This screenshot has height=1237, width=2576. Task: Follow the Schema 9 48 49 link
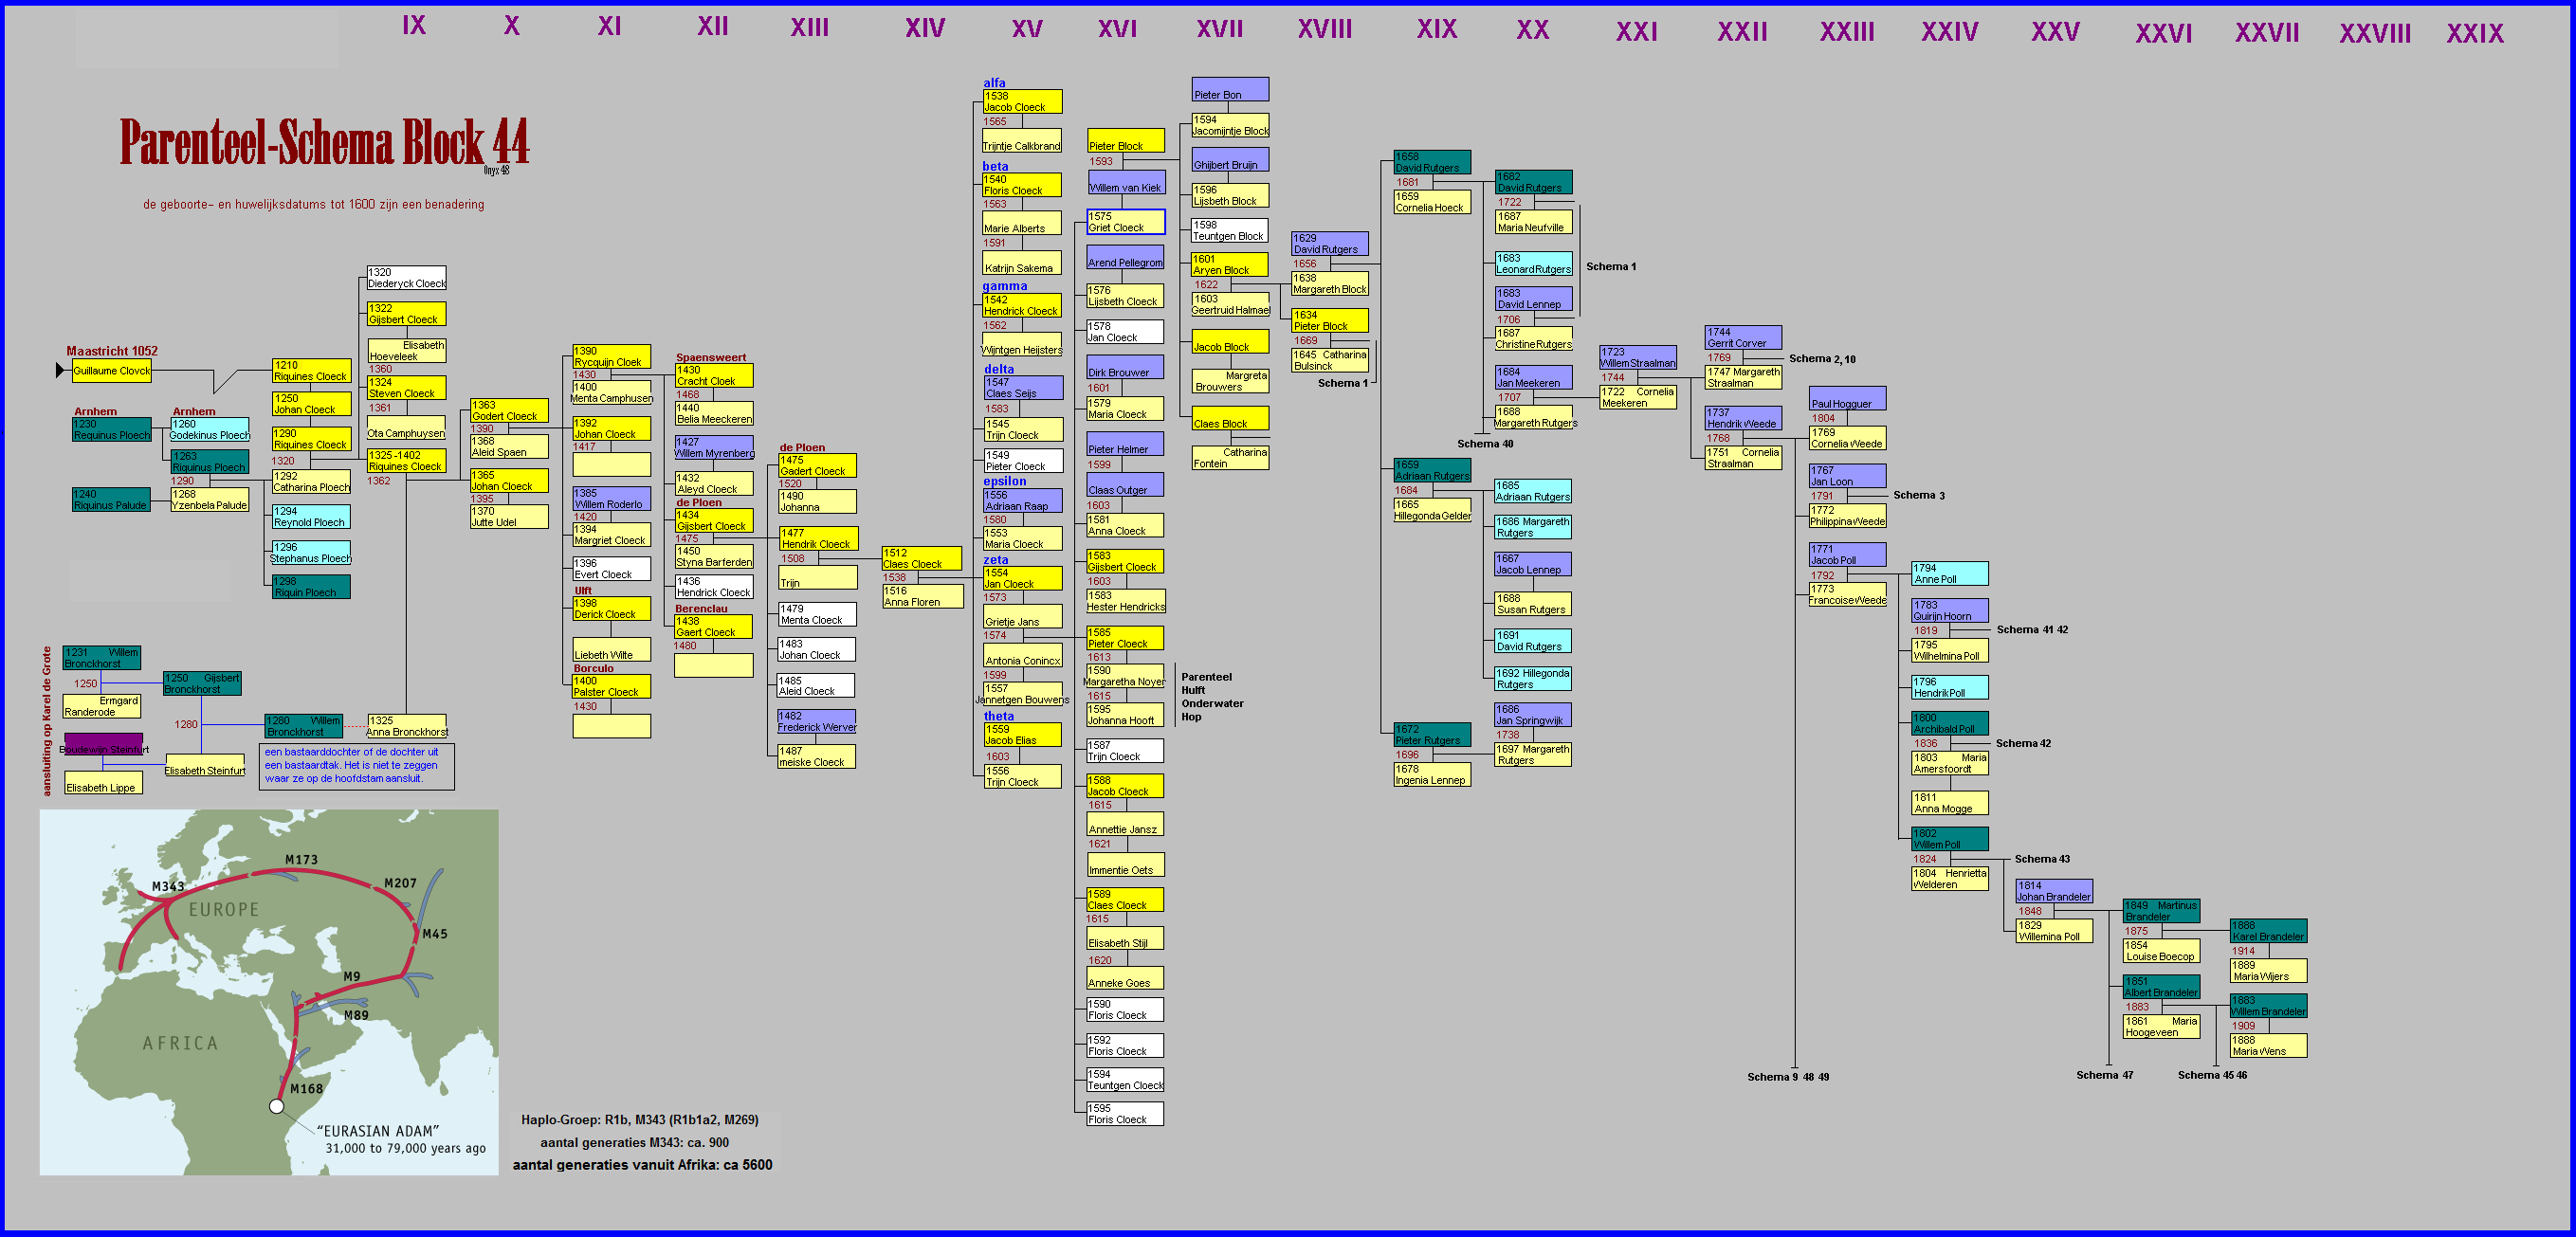click(1788, 1077)
